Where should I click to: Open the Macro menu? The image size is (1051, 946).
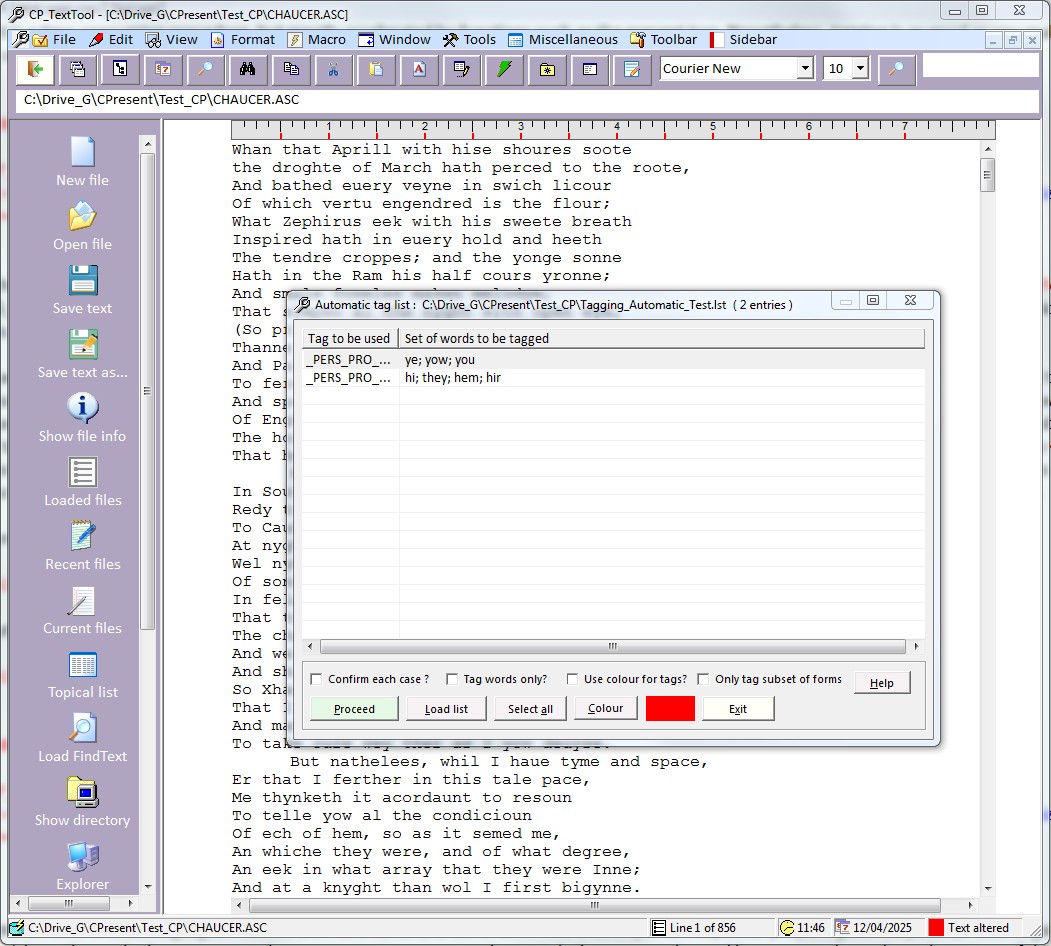coord(316,40)
